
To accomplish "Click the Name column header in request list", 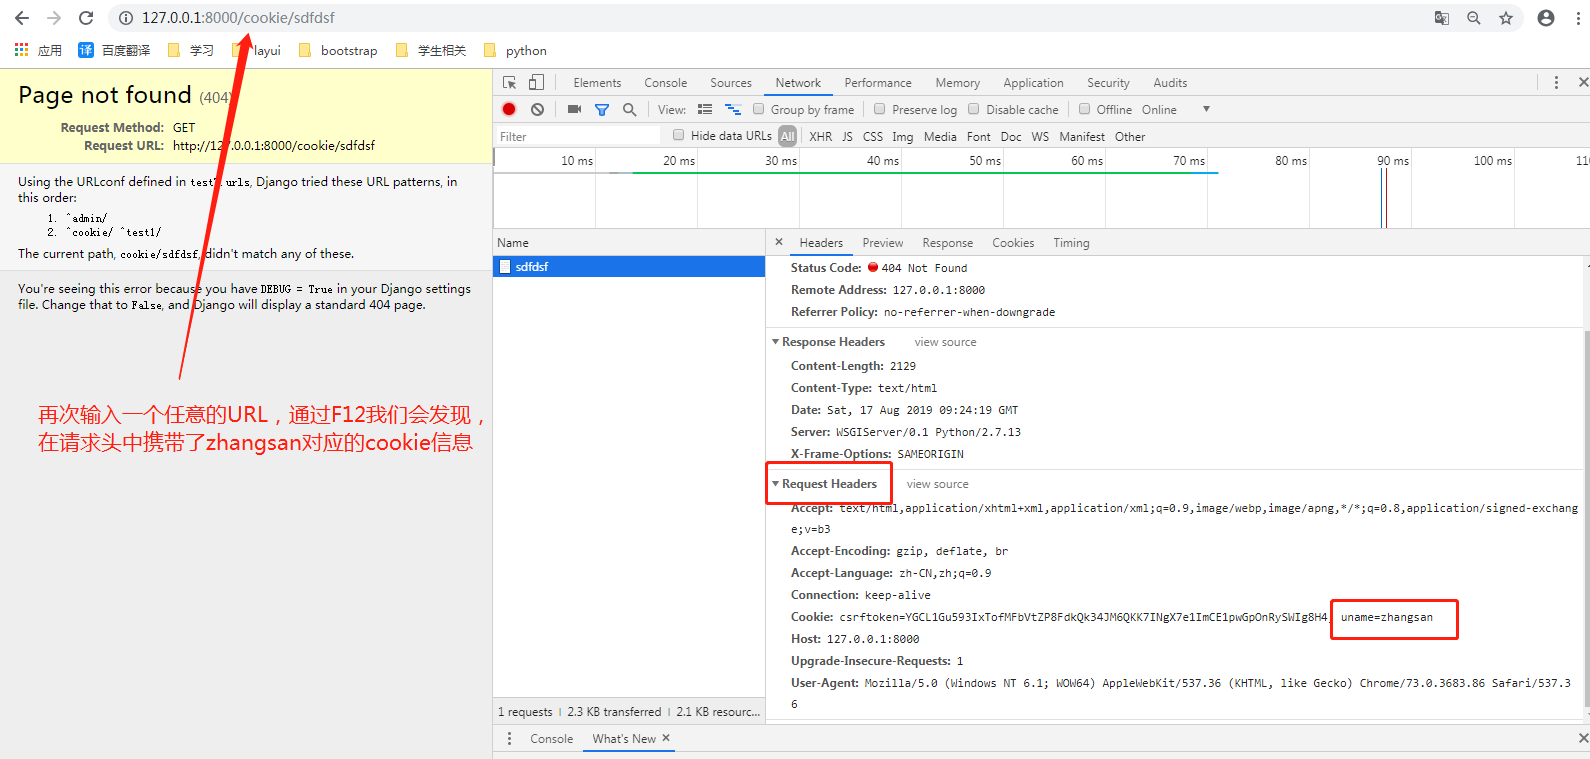I will point(629,243).
